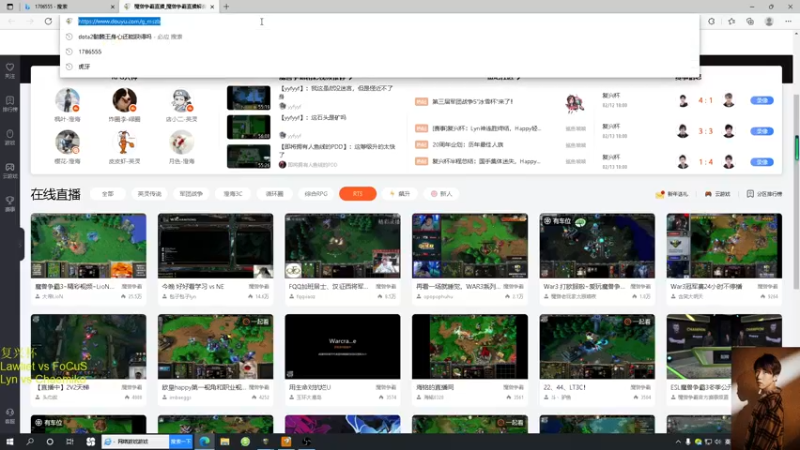Click the orange app icon on the taskbar
The image size is (800, 450).
pos(286,442)
